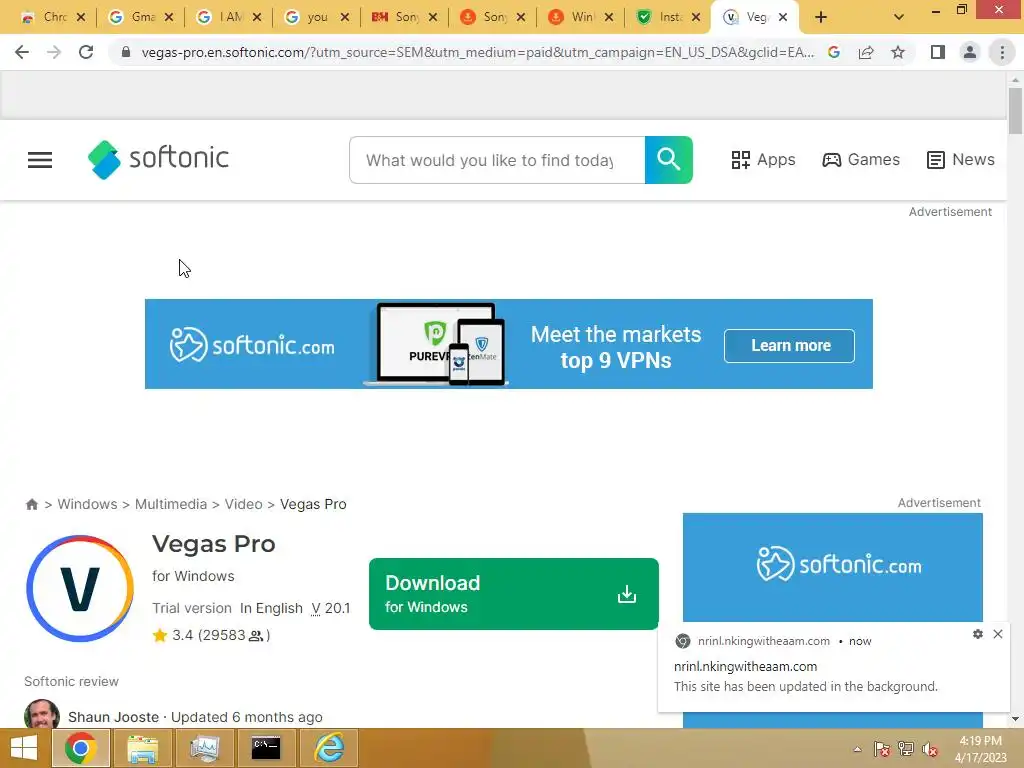Click softonic.com sidebar advertisement
This screenshot has width=1024, height=768.
(x=833, y=567)
